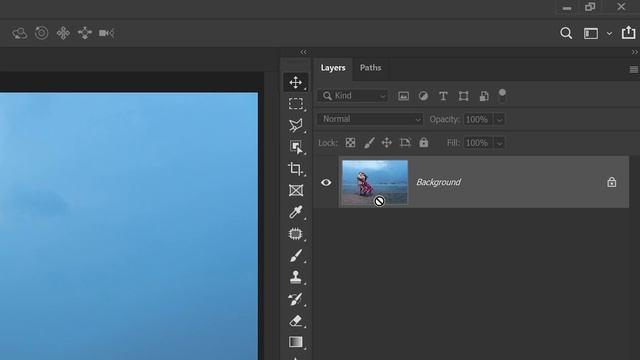Minimize the Photoshop window
This screenshot has height=360, width=640.
[x=567, y=7]
